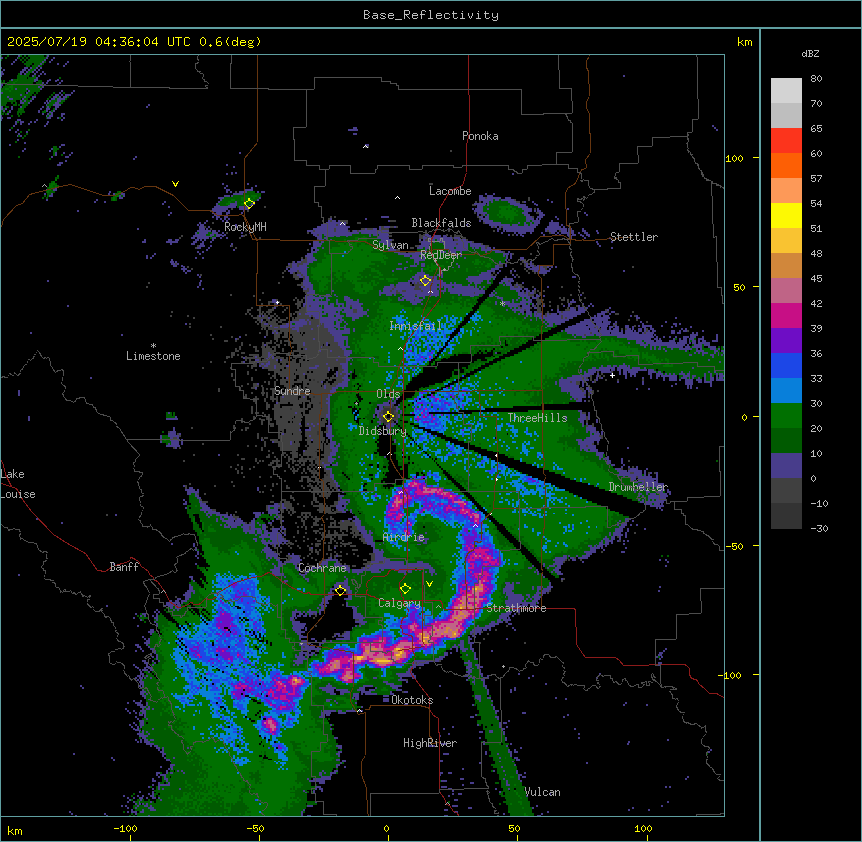Screen dimensions: 862x842
Task: Select the Sundre label
Action: (x=292, y=391)
